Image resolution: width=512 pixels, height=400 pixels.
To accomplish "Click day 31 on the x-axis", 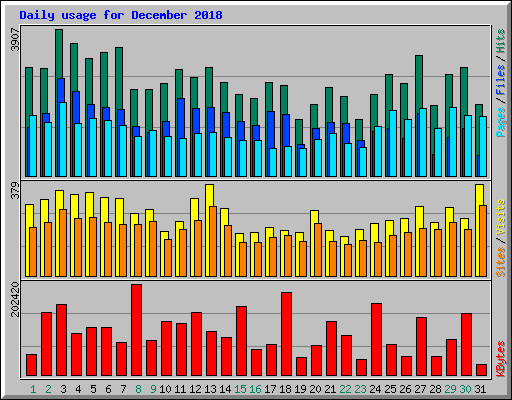I will click(480, 389).
